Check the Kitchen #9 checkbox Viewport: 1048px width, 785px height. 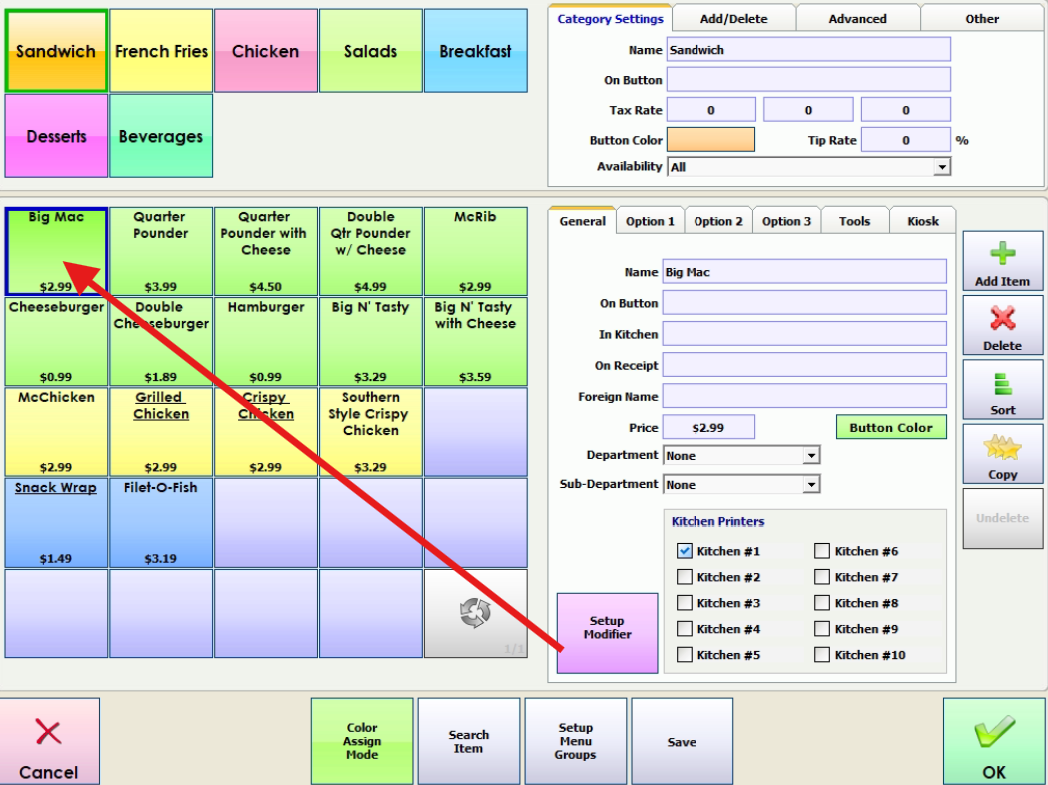coord(822,629)
